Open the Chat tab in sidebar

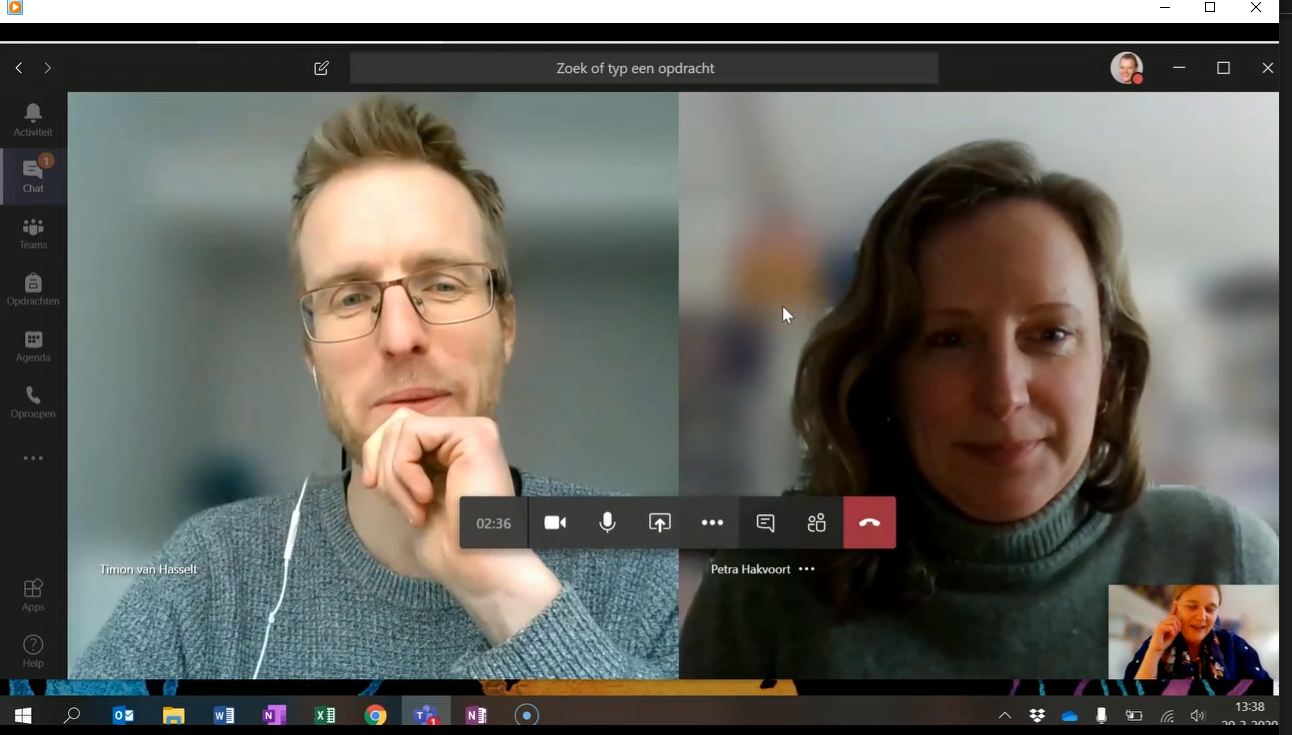pyautogui.click(x=33, y=176)
